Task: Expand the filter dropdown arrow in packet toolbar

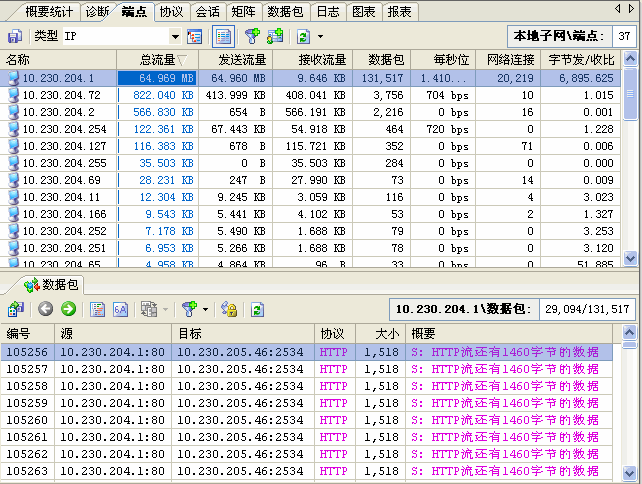Action: (205, 309)
